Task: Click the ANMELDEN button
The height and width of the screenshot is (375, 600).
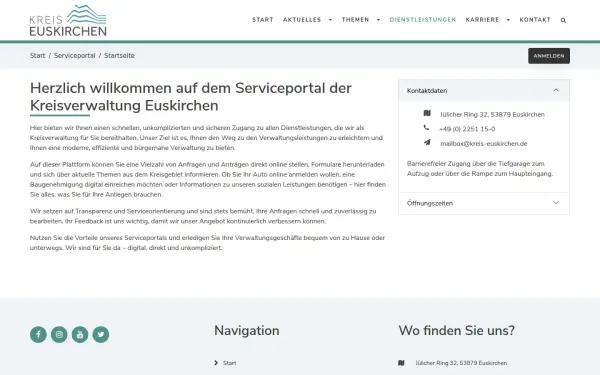Action: coord(549,56)
